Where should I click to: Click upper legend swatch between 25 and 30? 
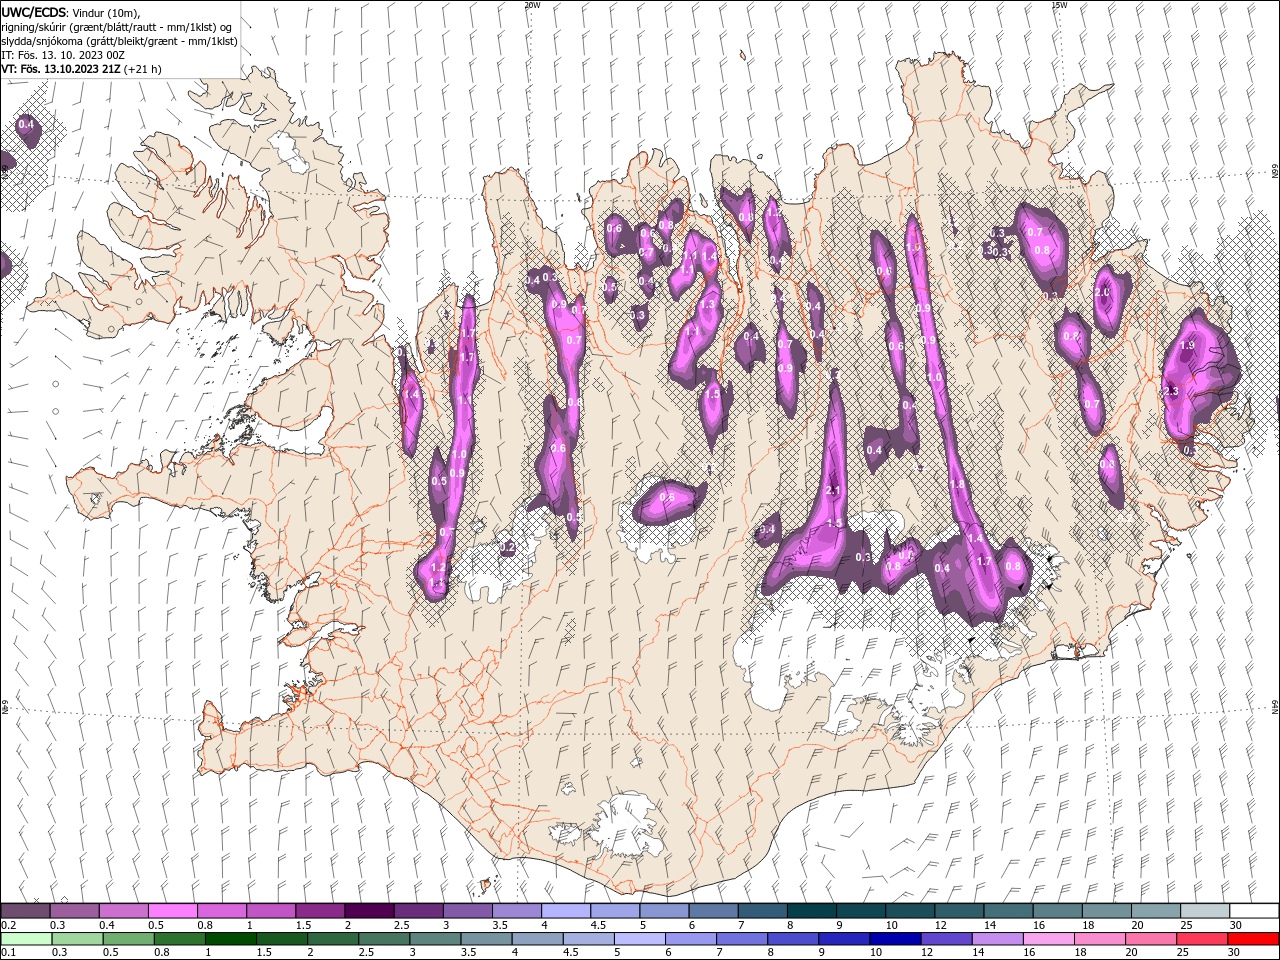click(1205, 911)
